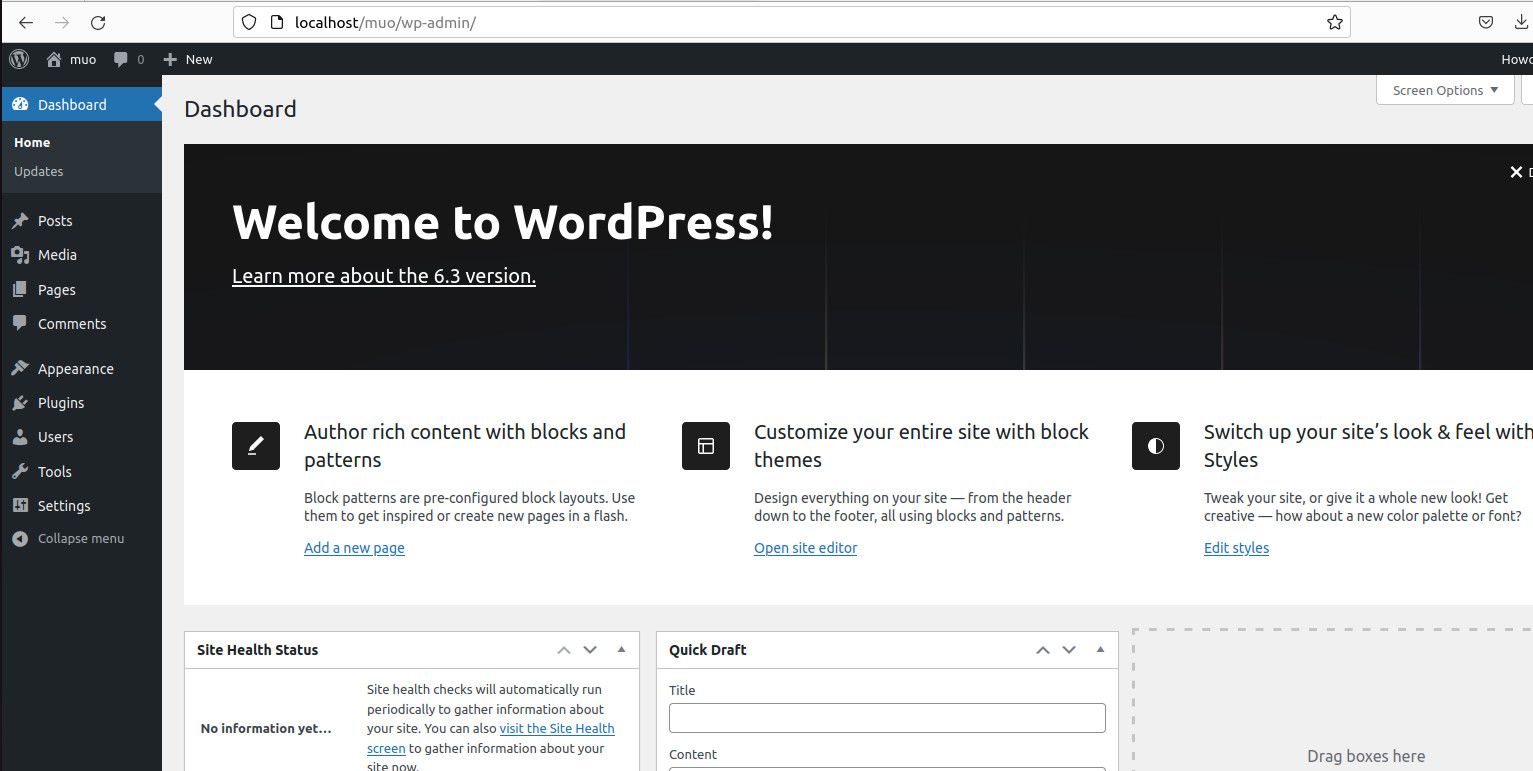The height and width of the screenshot is (771, 1533).
Task: Select Updates under the Dashboard menu
Action: pos(38,171)
